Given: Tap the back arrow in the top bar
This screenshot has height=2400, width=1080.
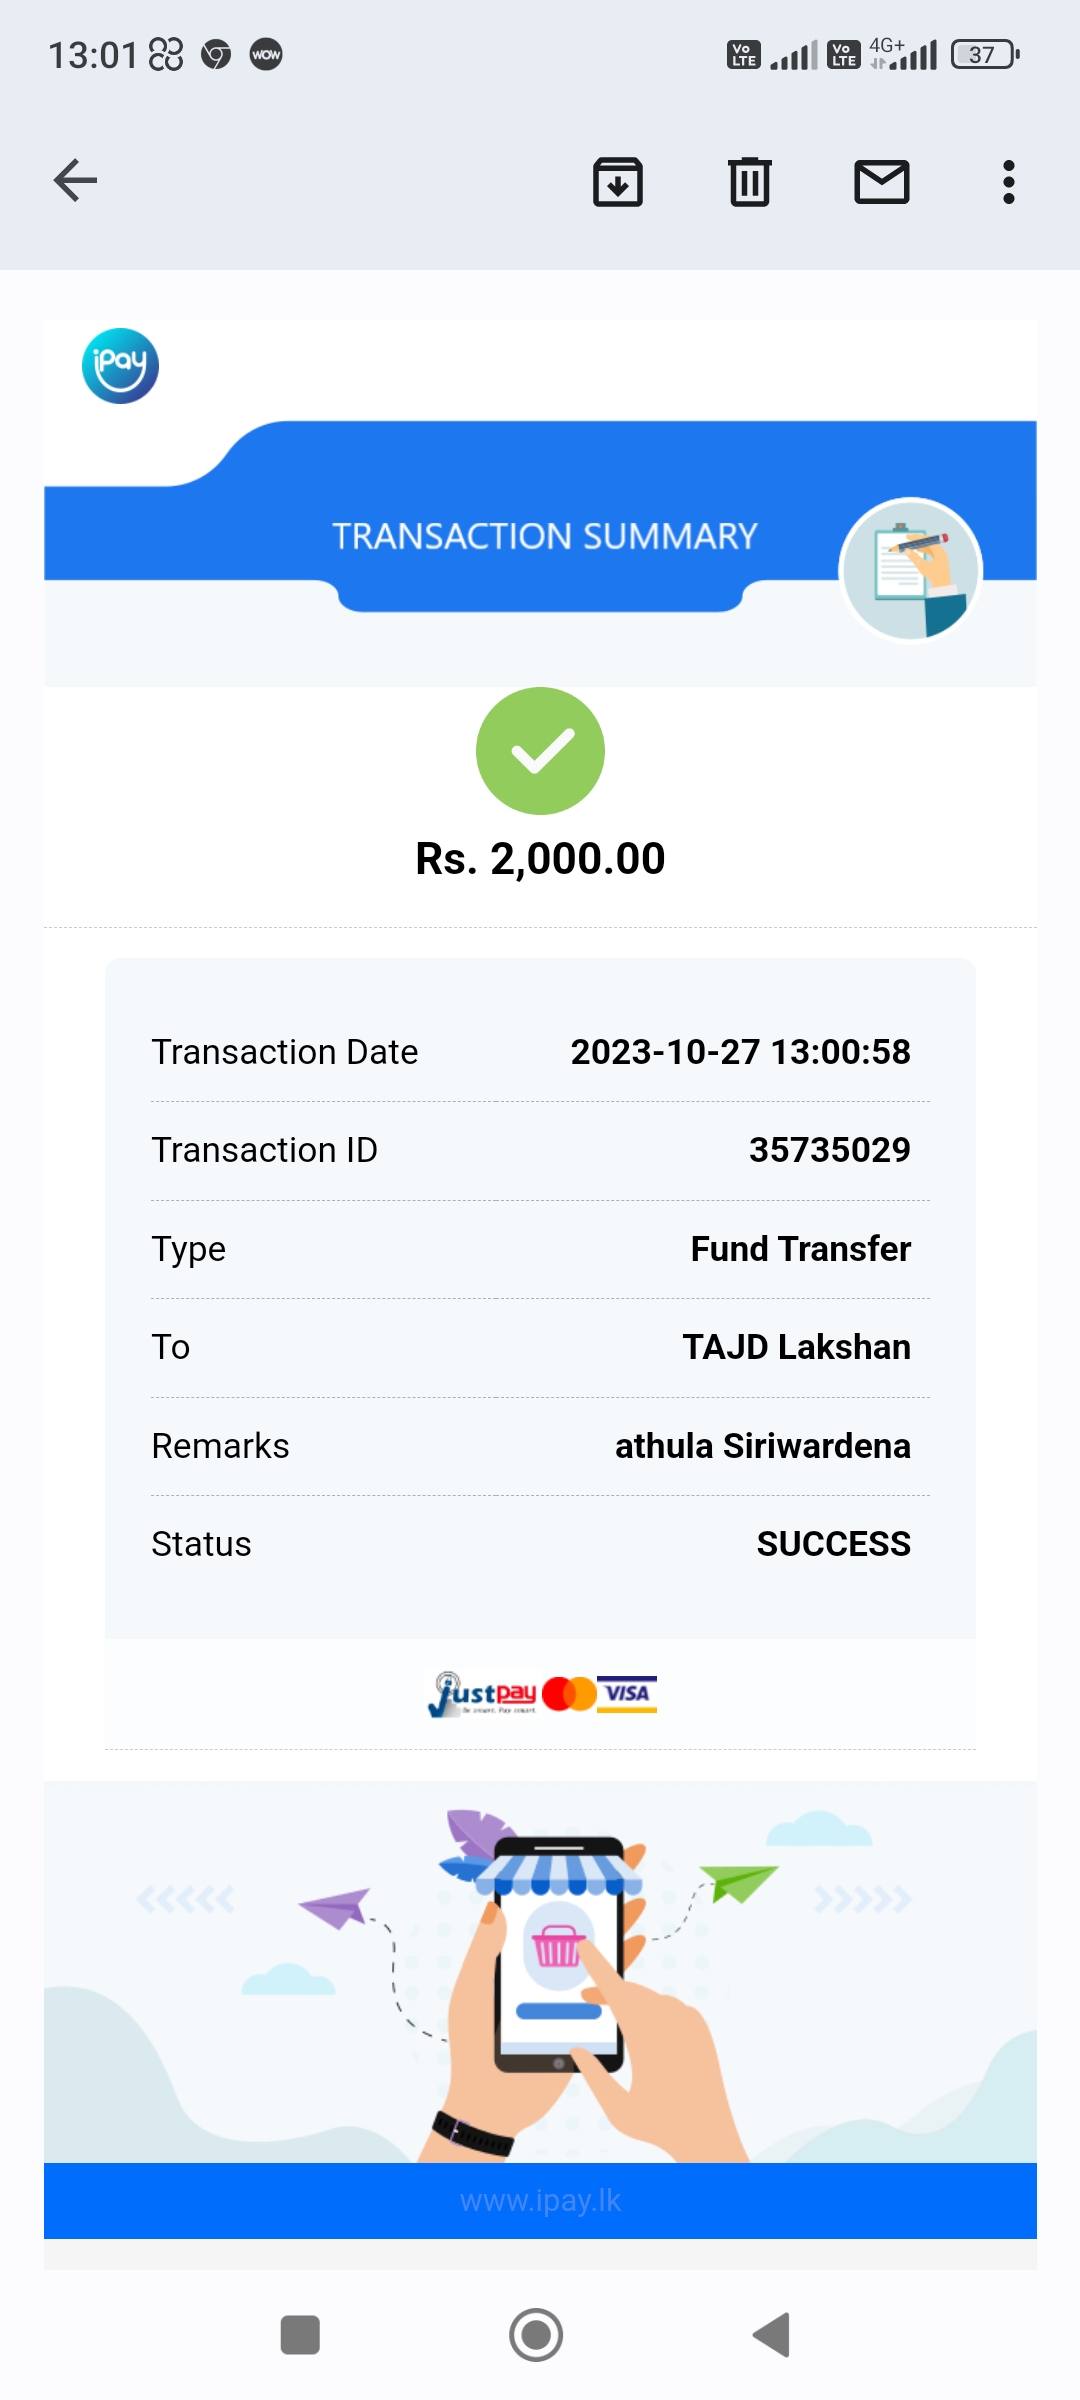Looking at the screenshot, I should pyautogui.click(x=75, y=181).
